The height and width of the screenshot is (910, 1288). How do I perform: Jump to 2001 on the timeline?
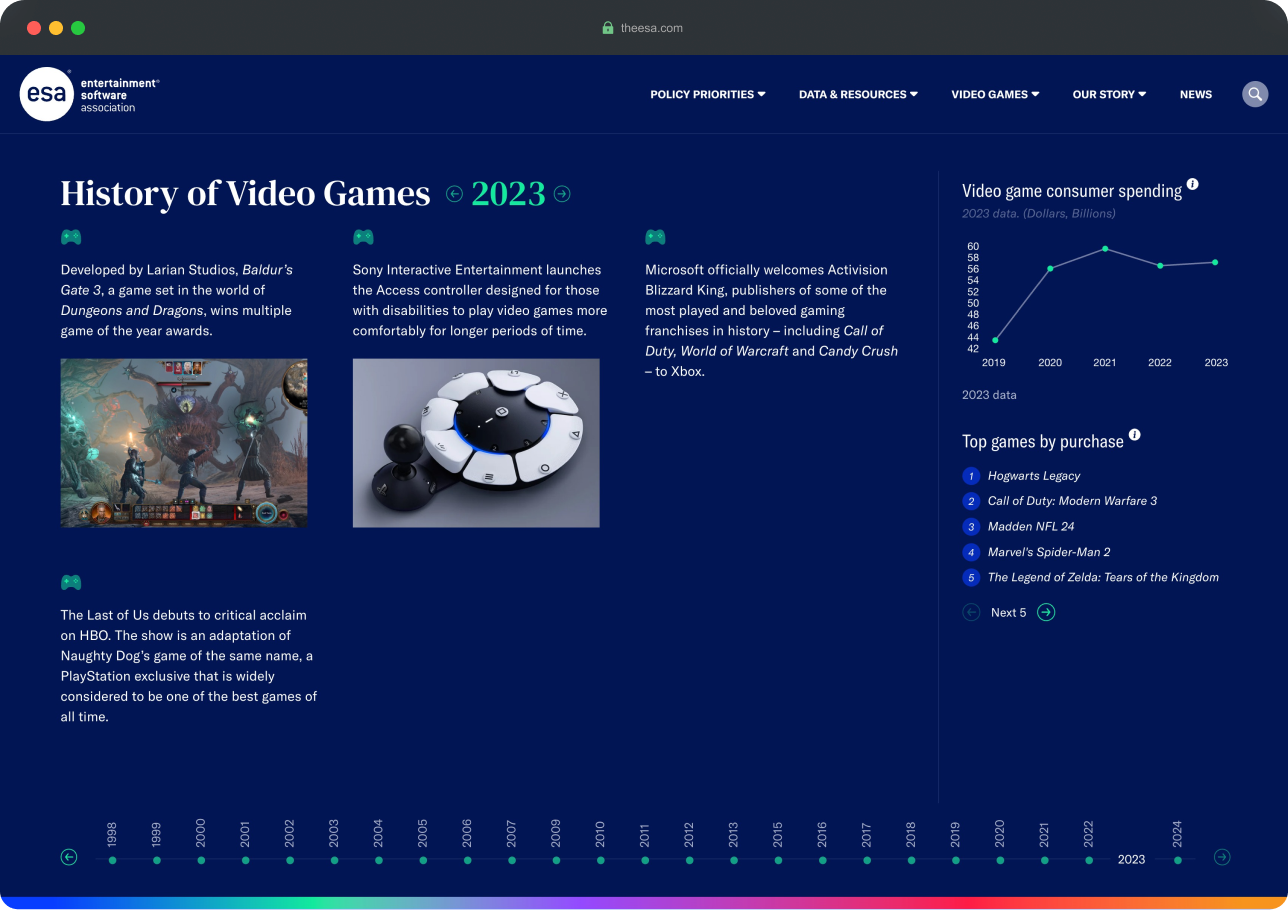point(245,843)
